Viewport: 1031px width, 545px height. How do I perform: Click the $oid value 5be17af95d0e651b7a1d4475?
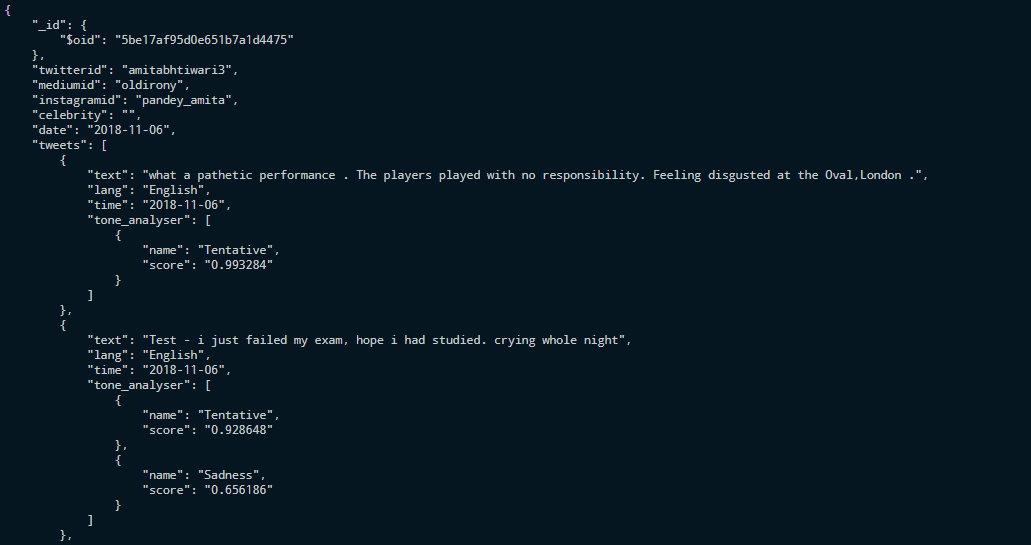coord(204,39)
